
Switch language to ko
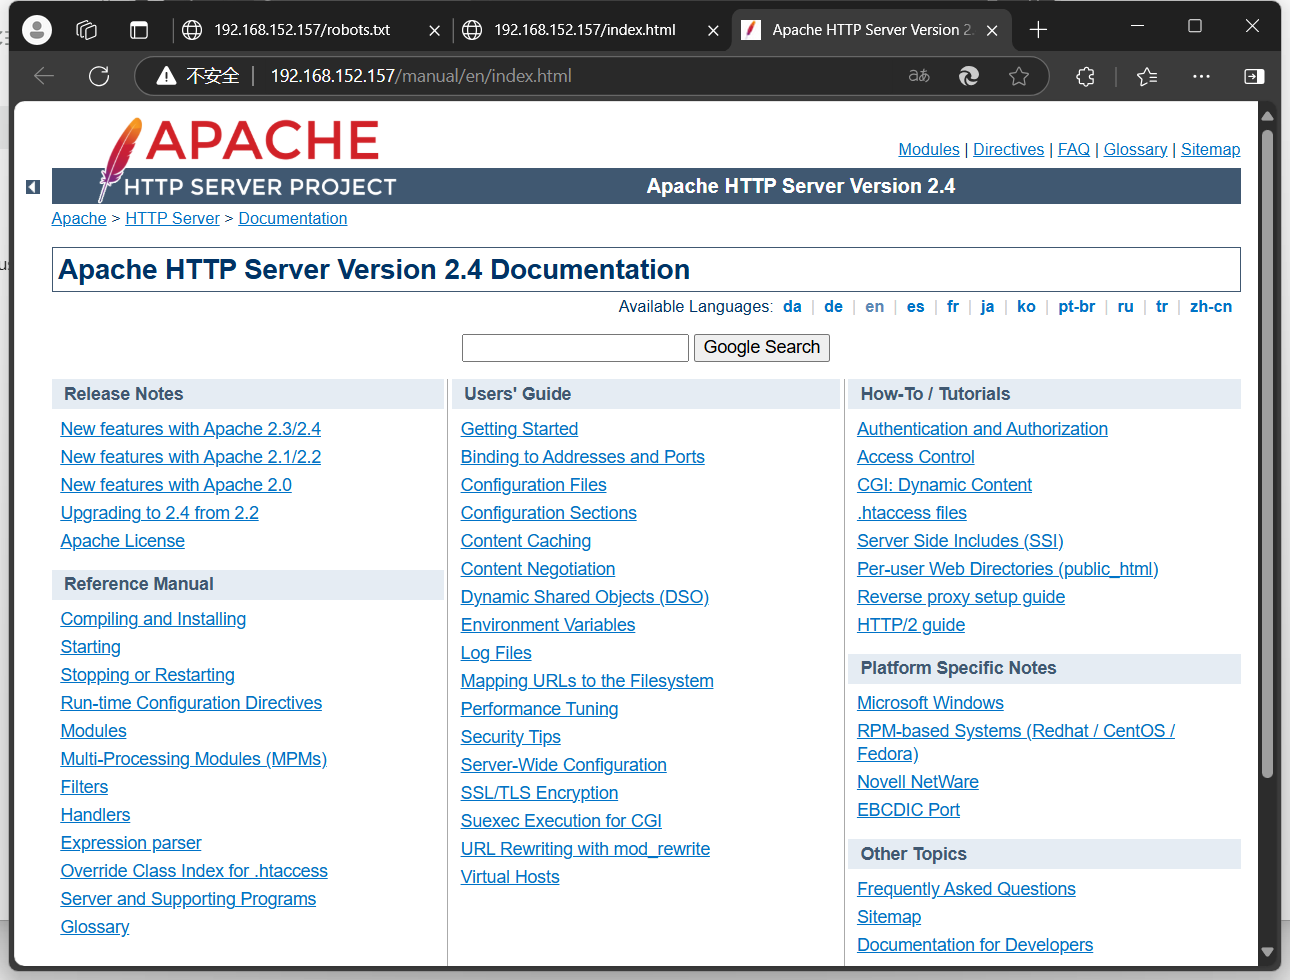(1026, 307)
